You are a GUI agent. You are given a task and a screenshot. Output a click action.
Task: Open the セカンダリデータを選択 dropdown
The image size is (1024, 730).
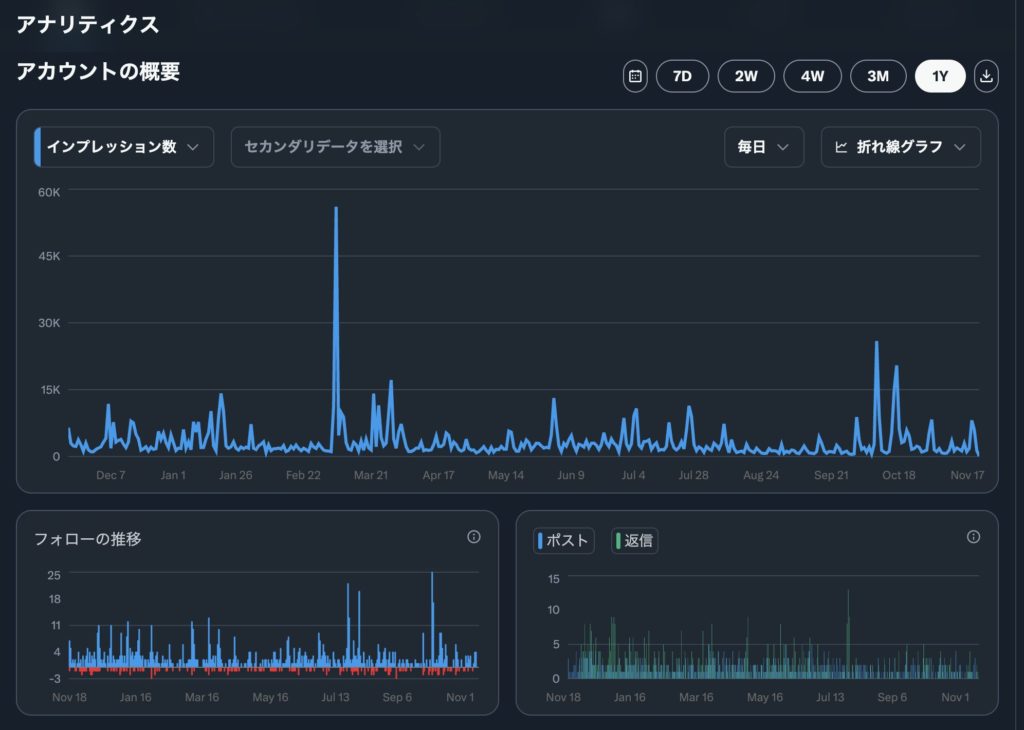[335, 147]
